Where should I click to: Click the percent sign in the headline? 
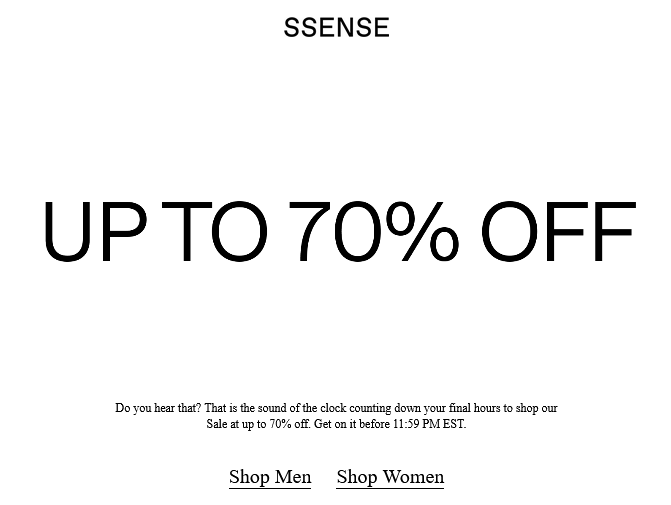(422, 231)
